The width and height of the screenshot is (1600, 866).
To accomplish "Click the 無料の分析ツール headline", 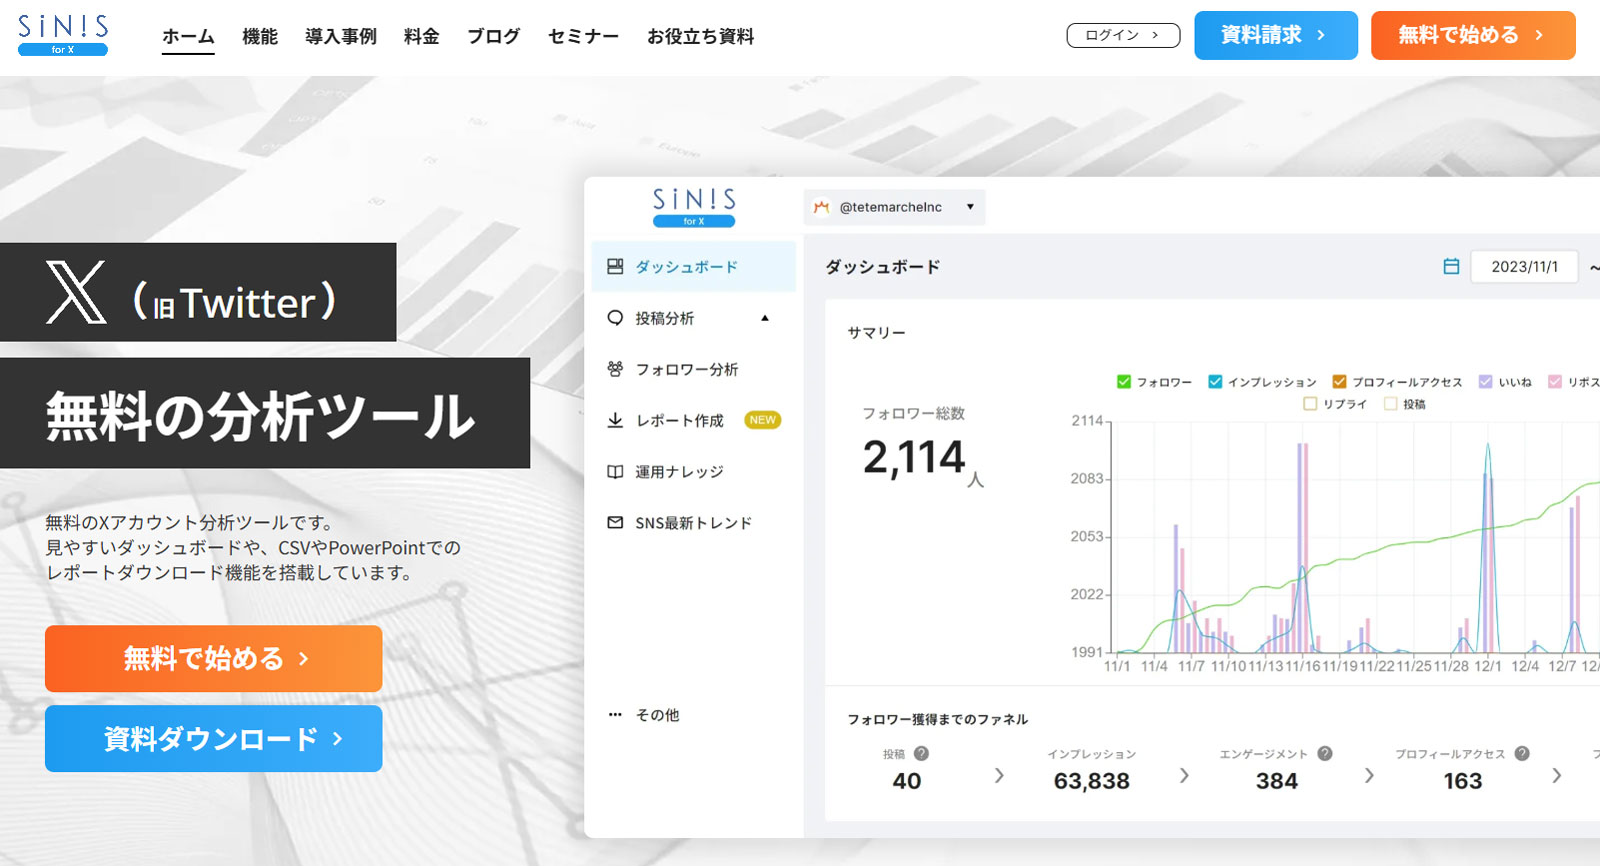I will click(x=261, y=415).
